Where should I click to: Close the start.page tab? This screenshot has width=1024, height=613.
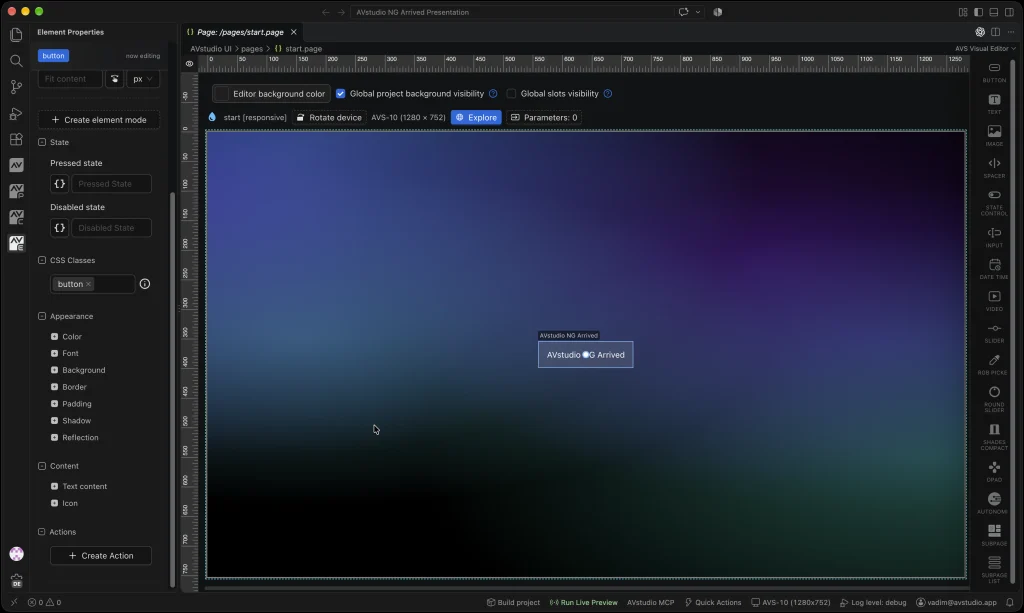[293, 32]
